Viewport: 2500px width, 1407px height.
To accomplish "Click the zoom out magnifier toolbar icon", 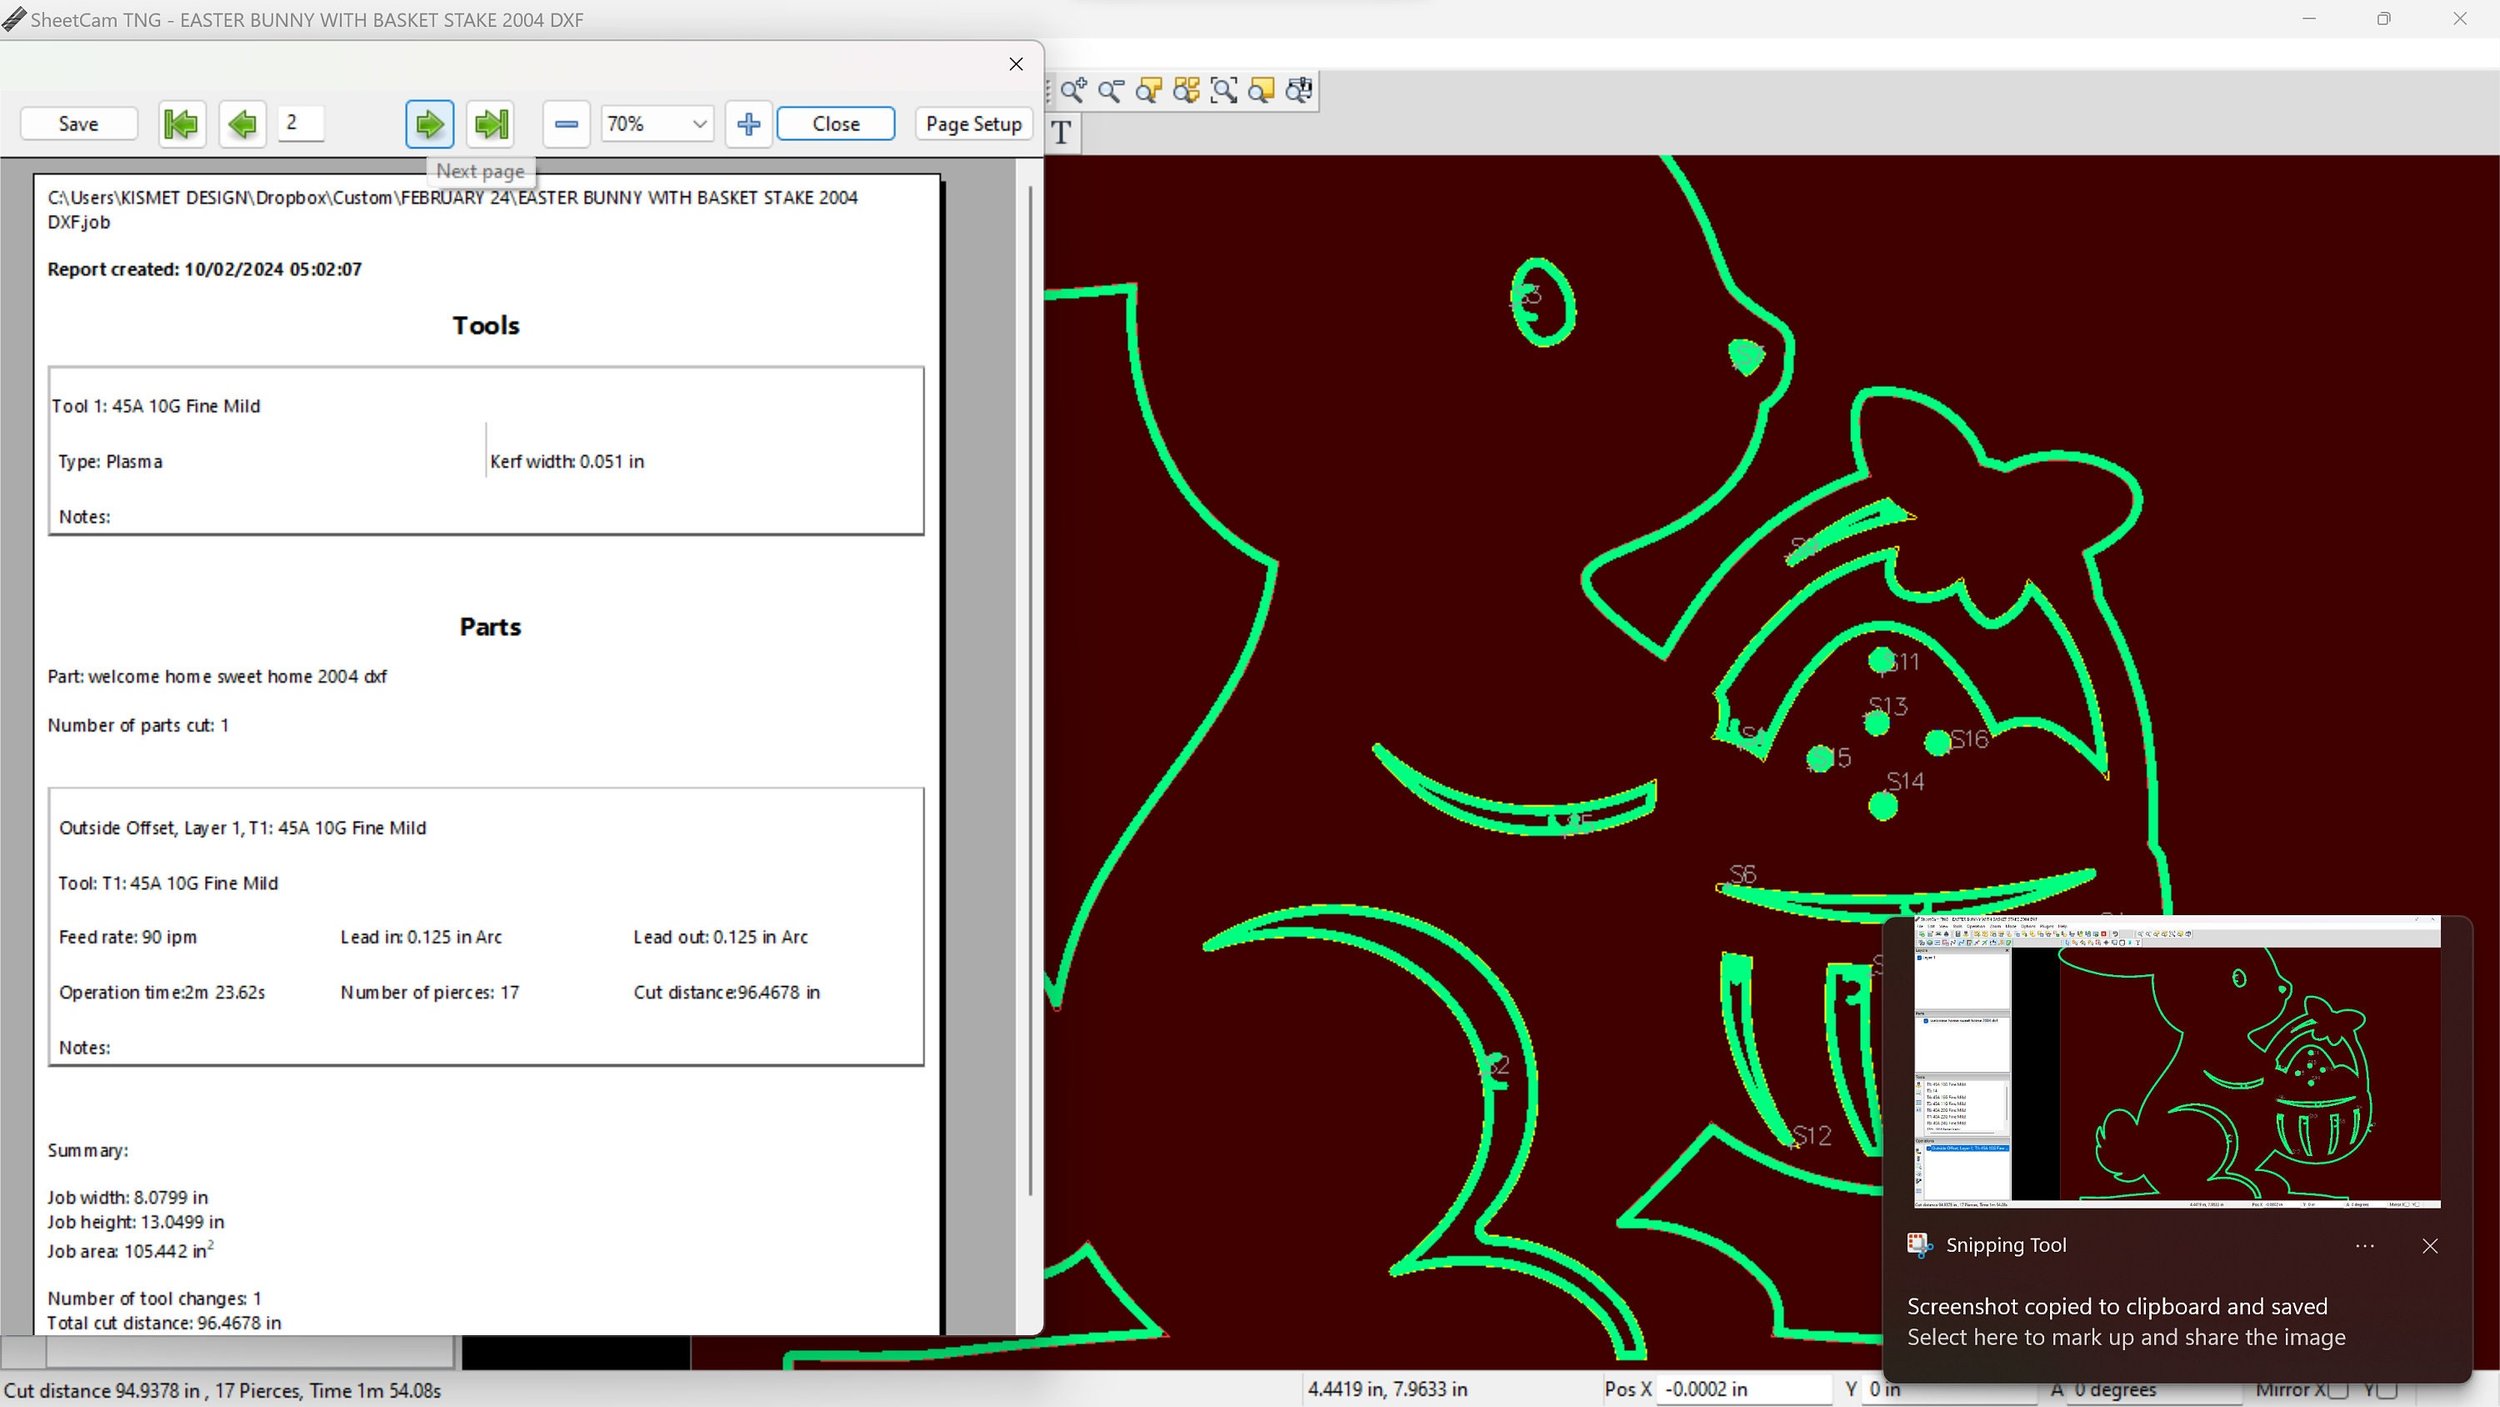I will click(x=1110, y=91).
